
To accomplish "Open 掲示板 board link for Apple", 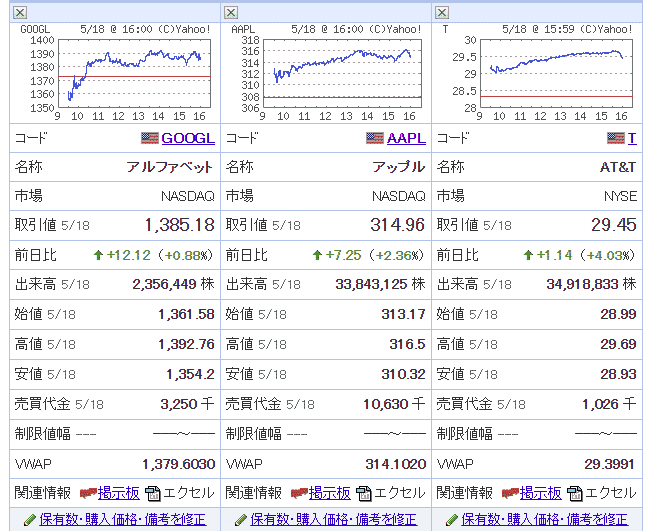I will coord(330,493).
